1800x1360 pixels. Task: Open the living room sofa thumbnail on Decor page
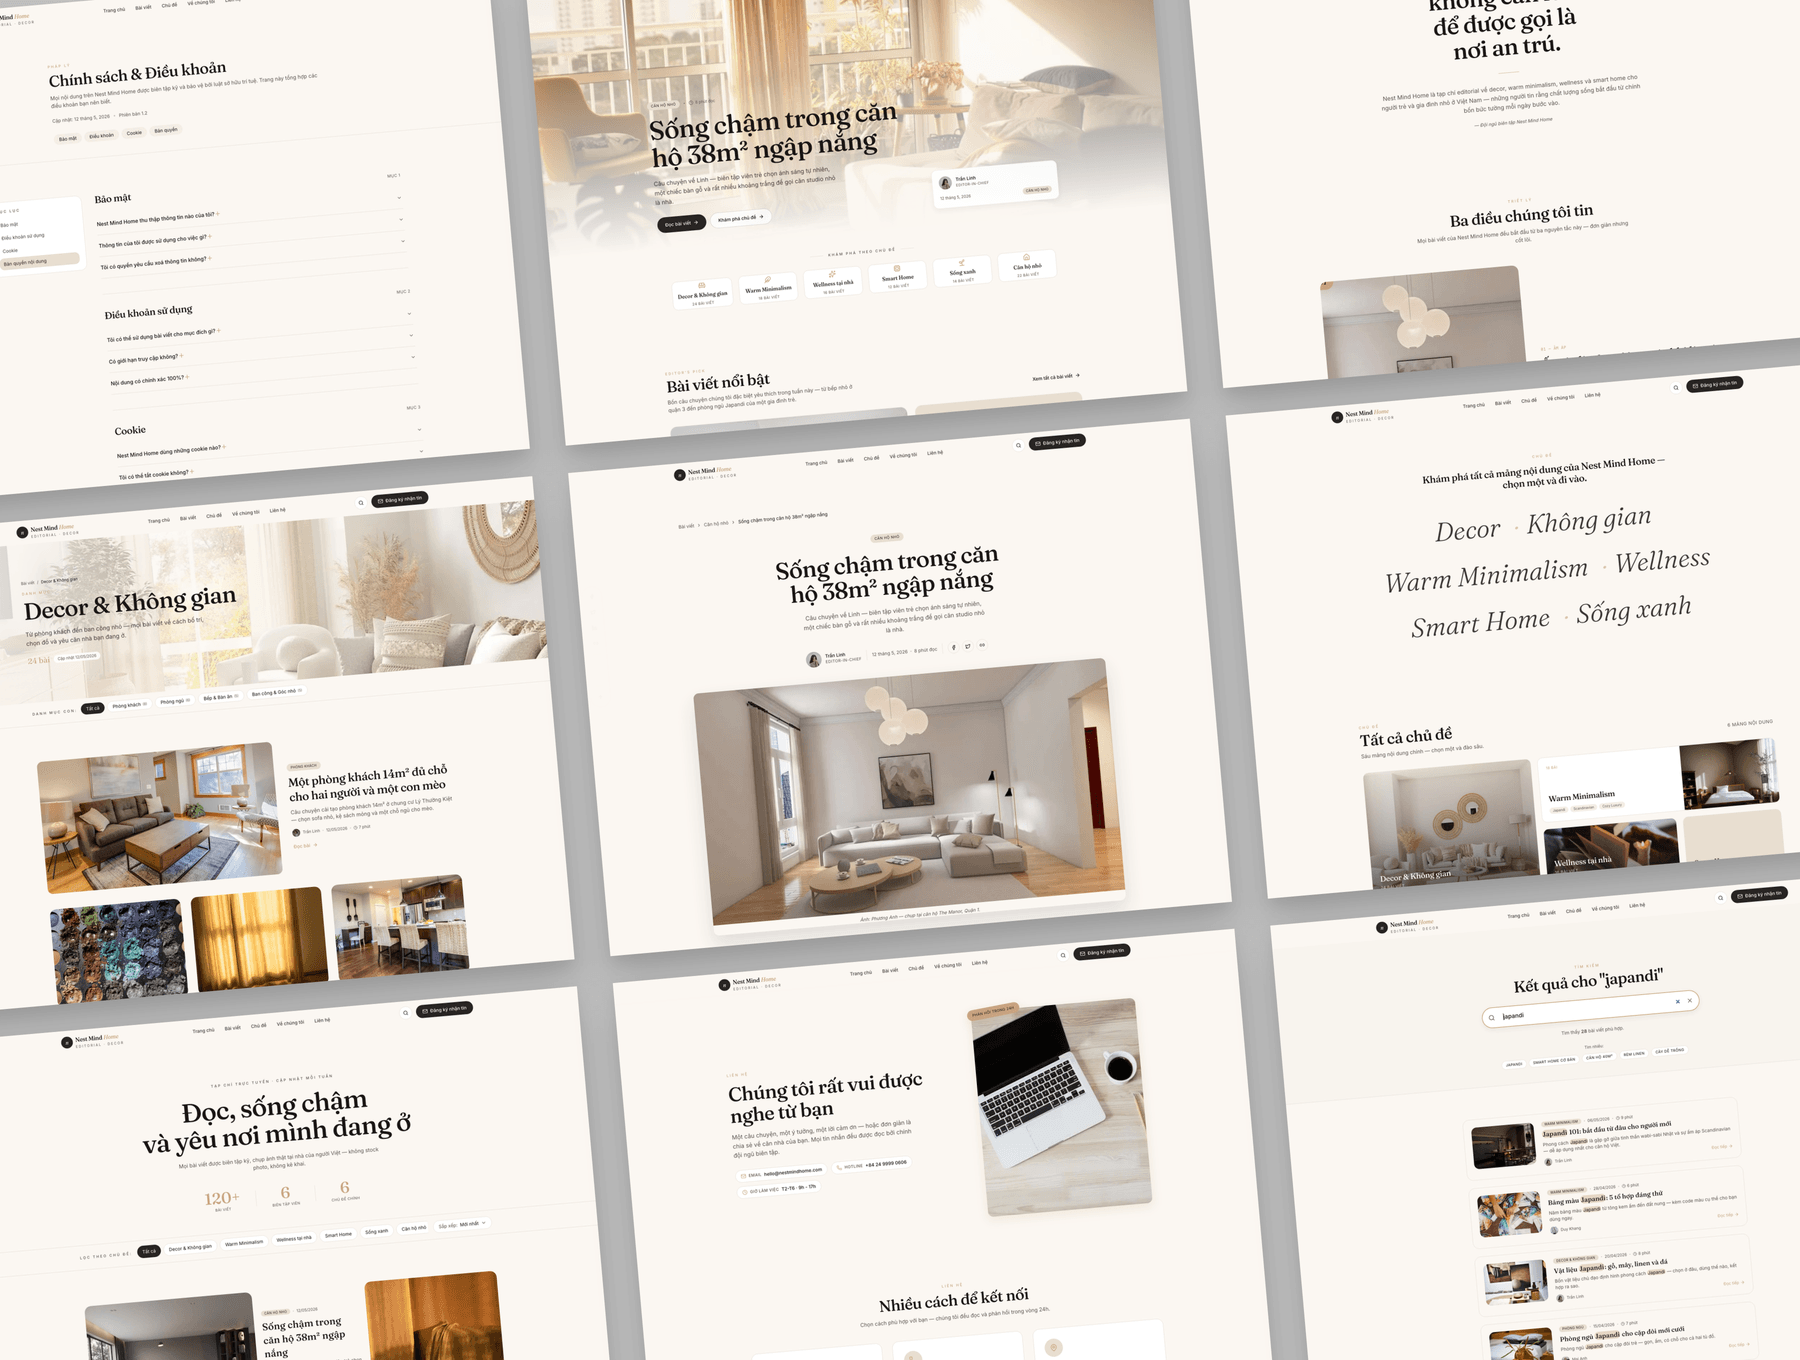[160, 817]
